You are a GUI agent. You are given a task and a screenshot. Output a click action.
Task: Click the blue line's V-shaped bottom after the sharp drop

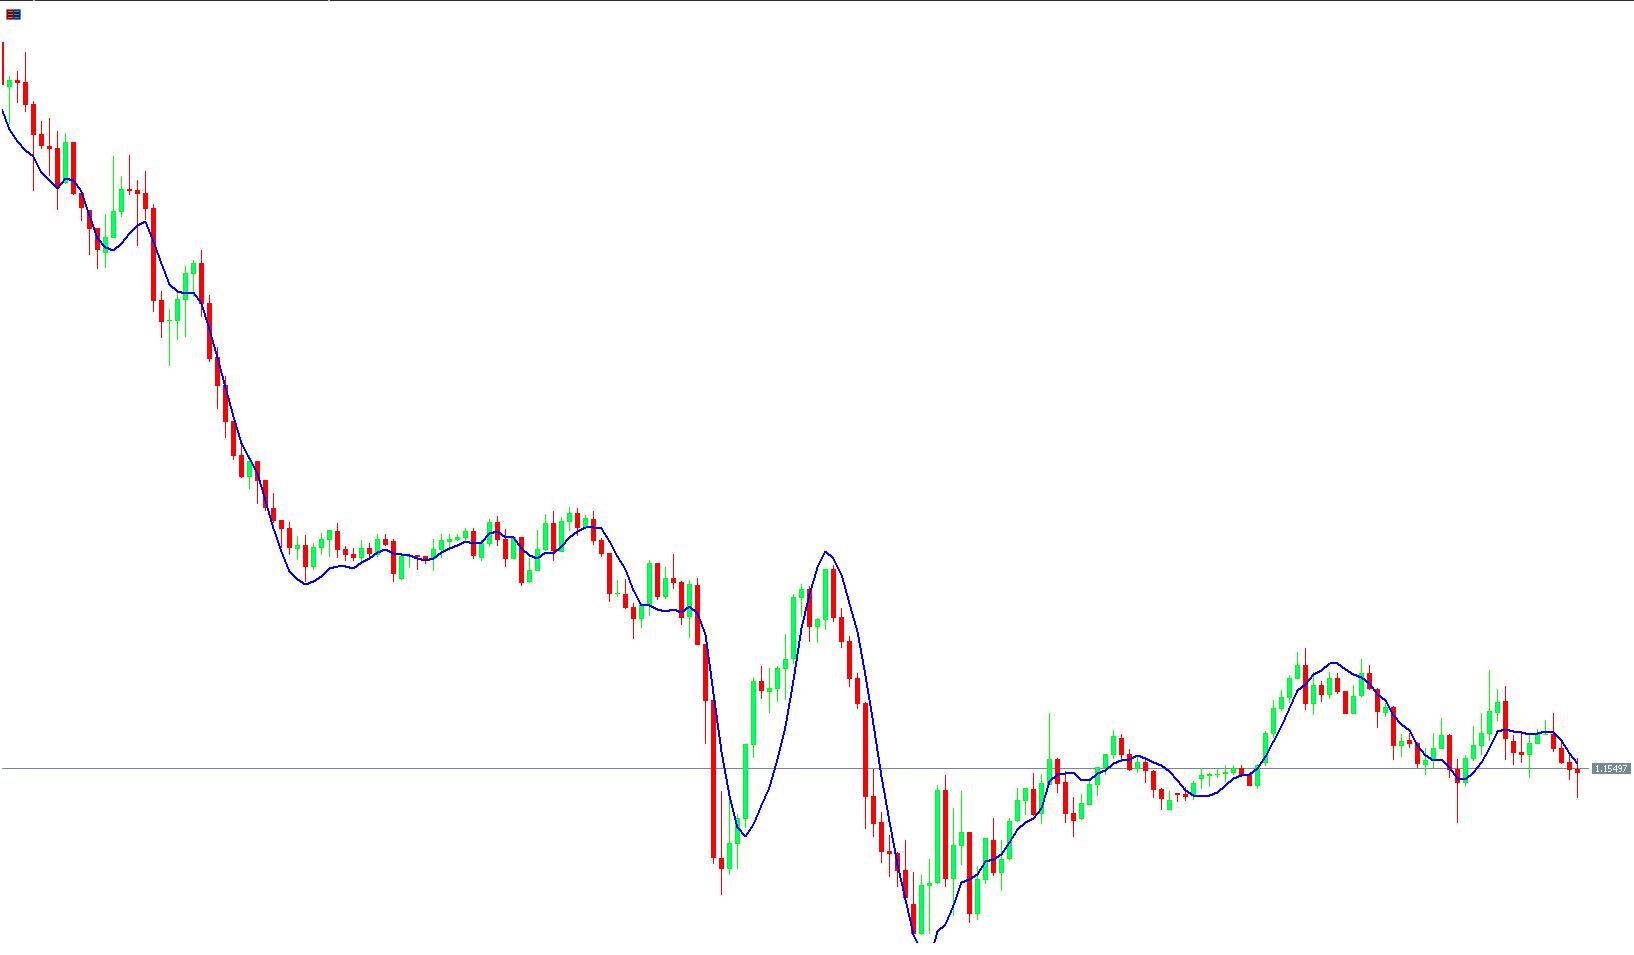click(745, 836)
